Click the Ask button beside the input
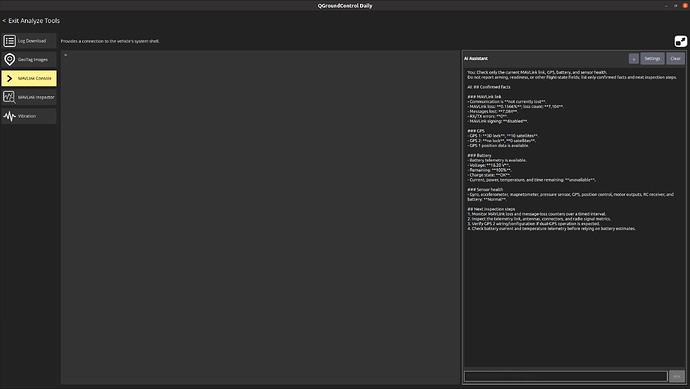The image size is (690, 389). click(677, 376)
